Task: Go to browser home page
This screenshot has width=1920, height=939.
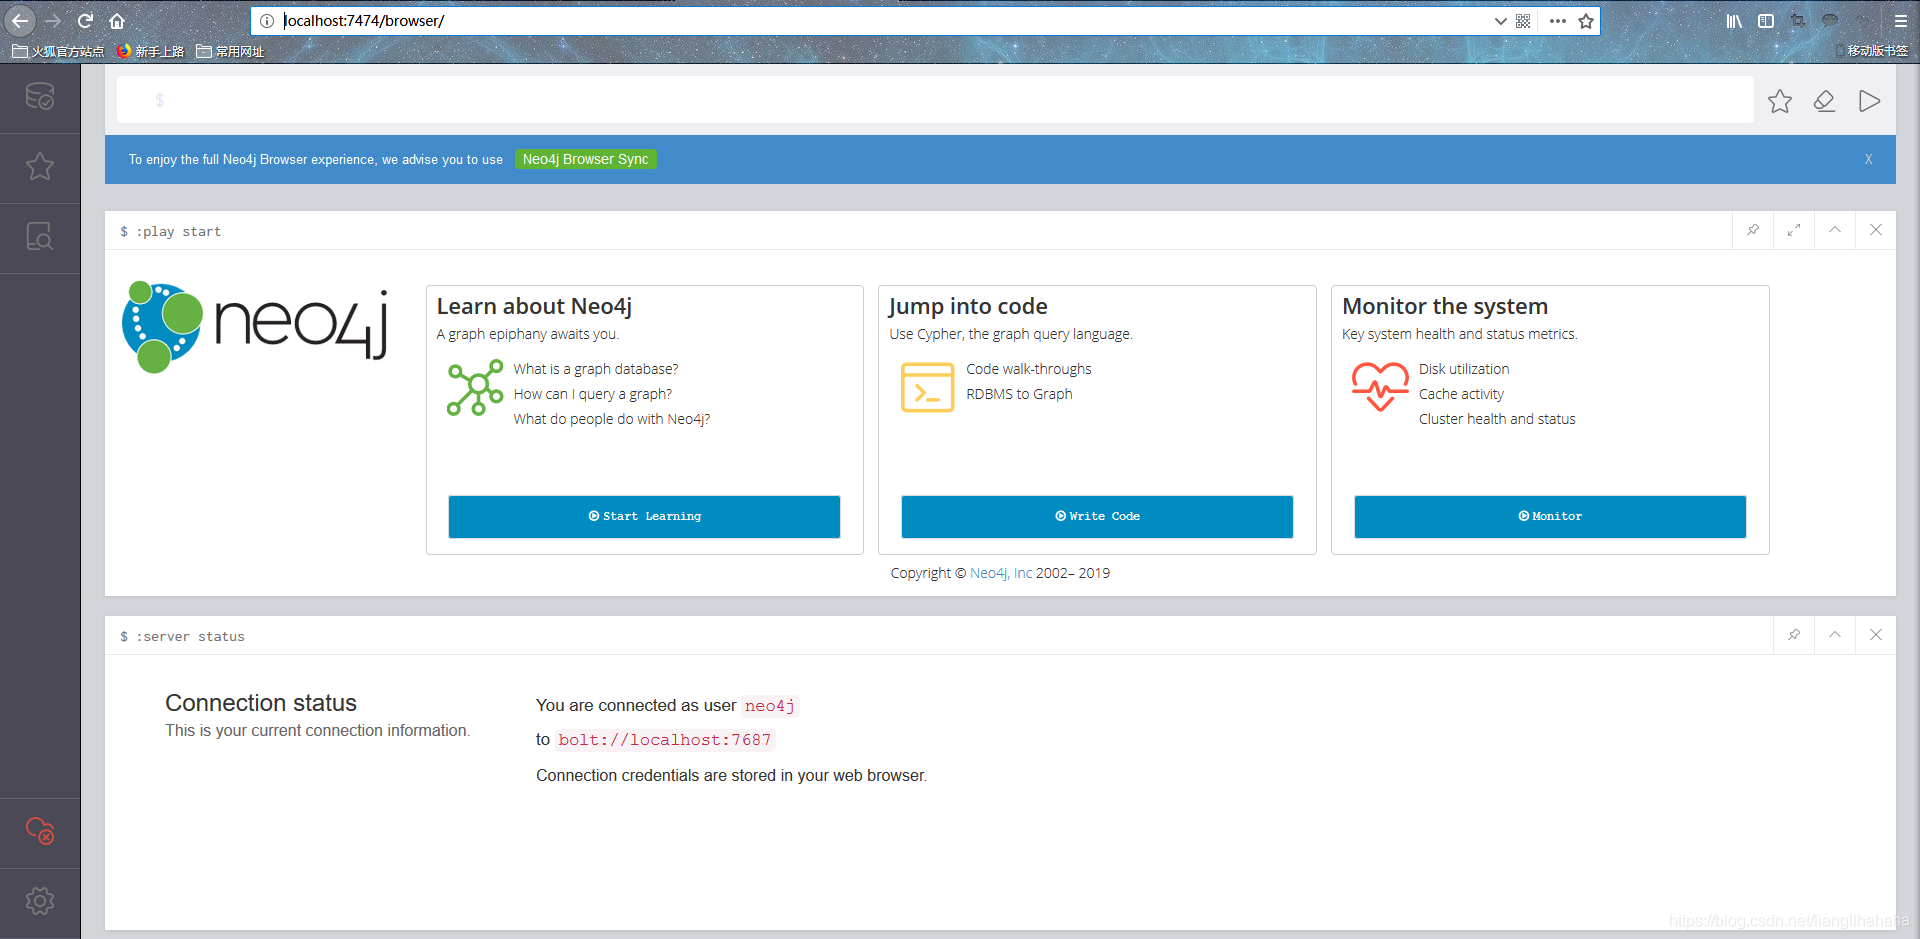Action: click(x=117, y=20)
